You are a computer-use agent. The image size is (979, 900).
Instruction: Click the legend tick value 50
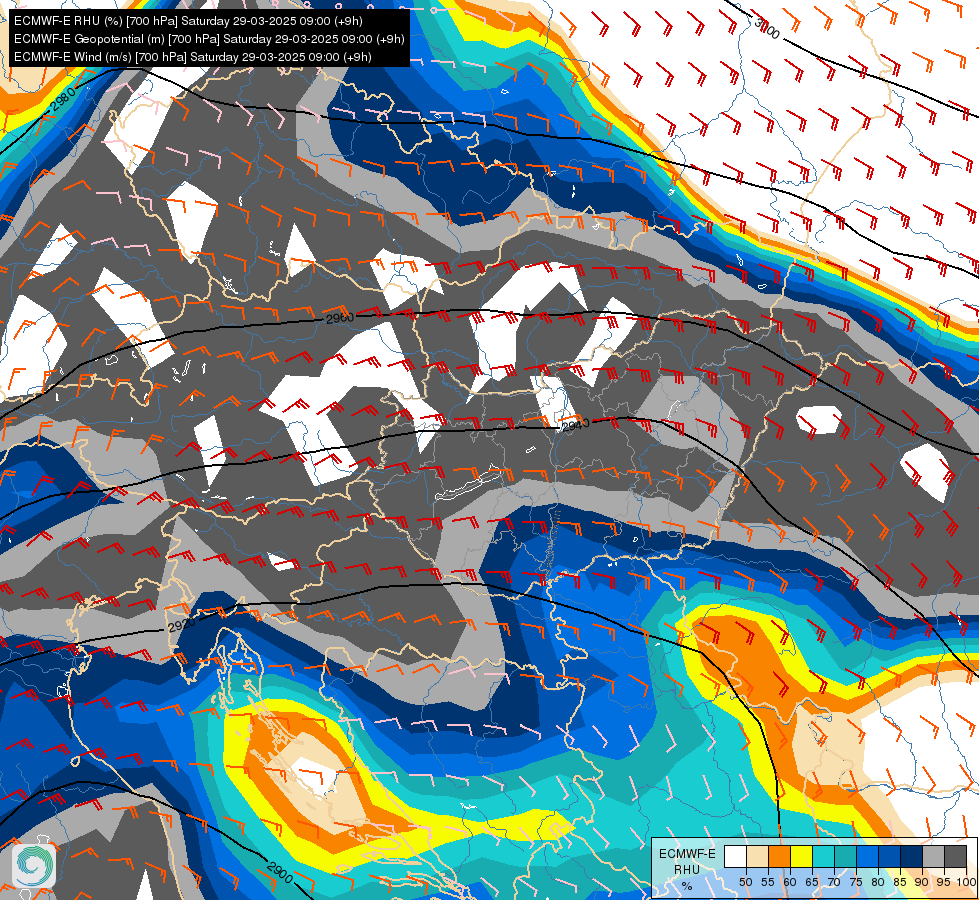[x=745, y=882]
